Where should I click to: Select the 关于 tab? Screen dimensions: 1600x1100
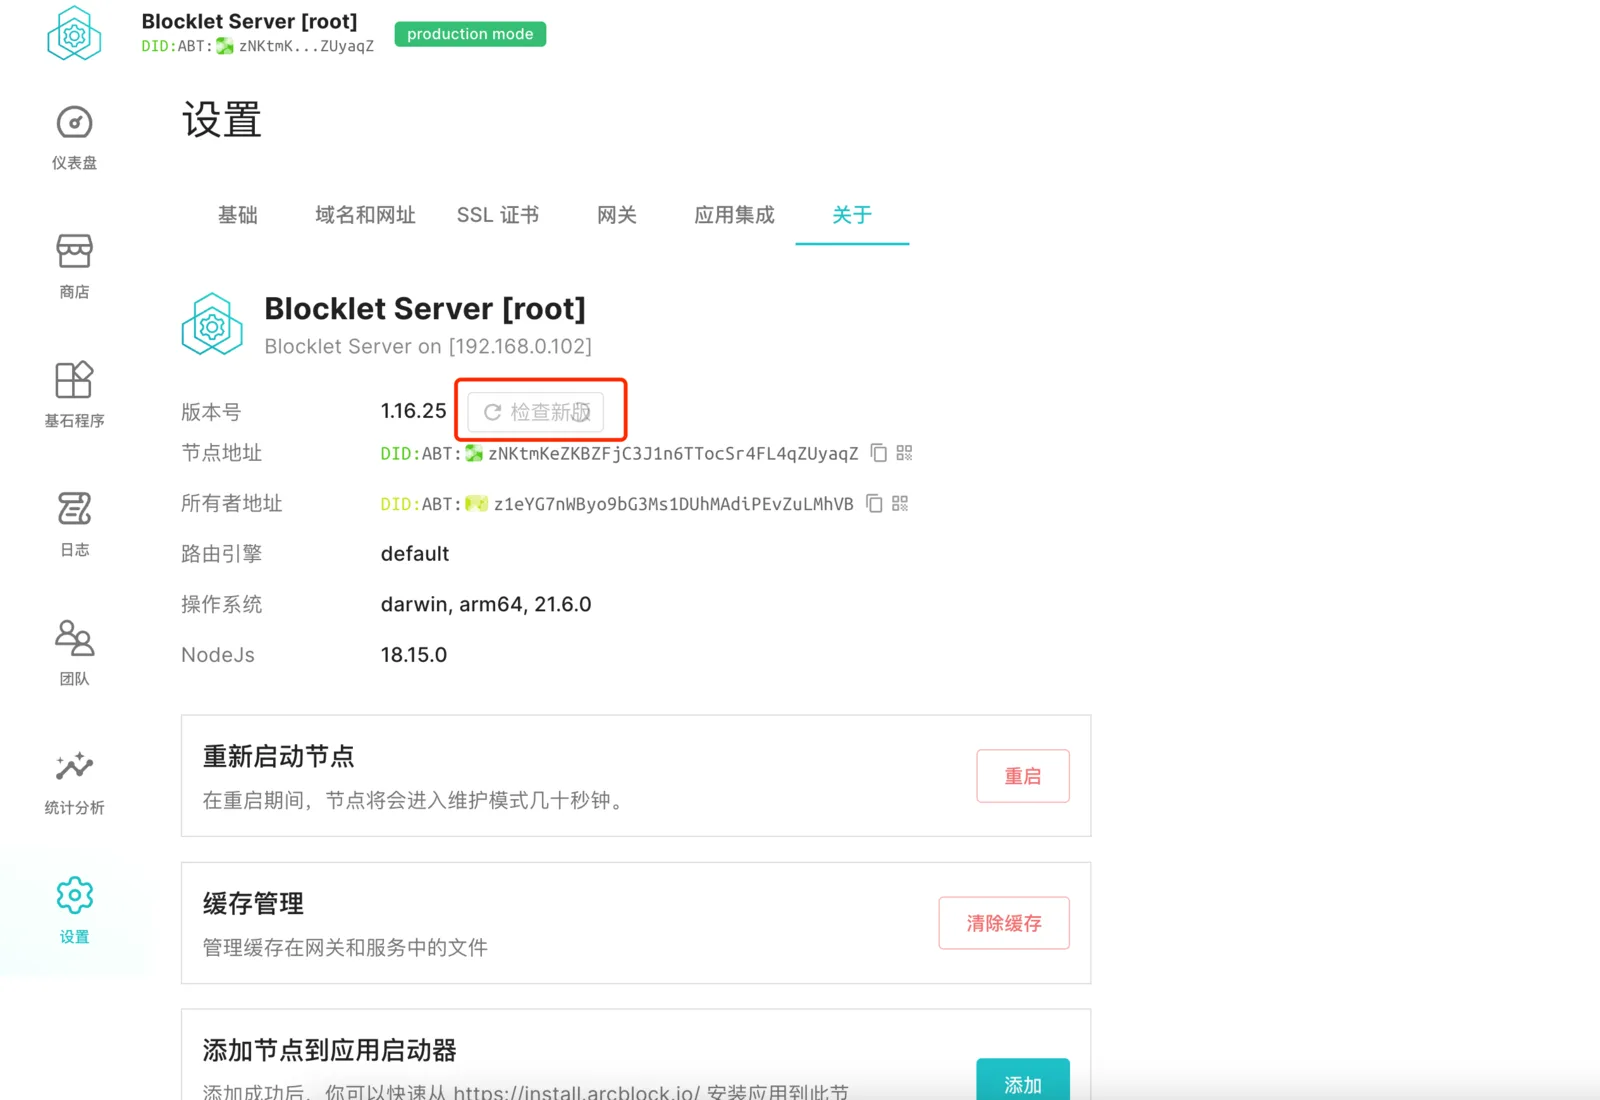(x=852, y=215)
